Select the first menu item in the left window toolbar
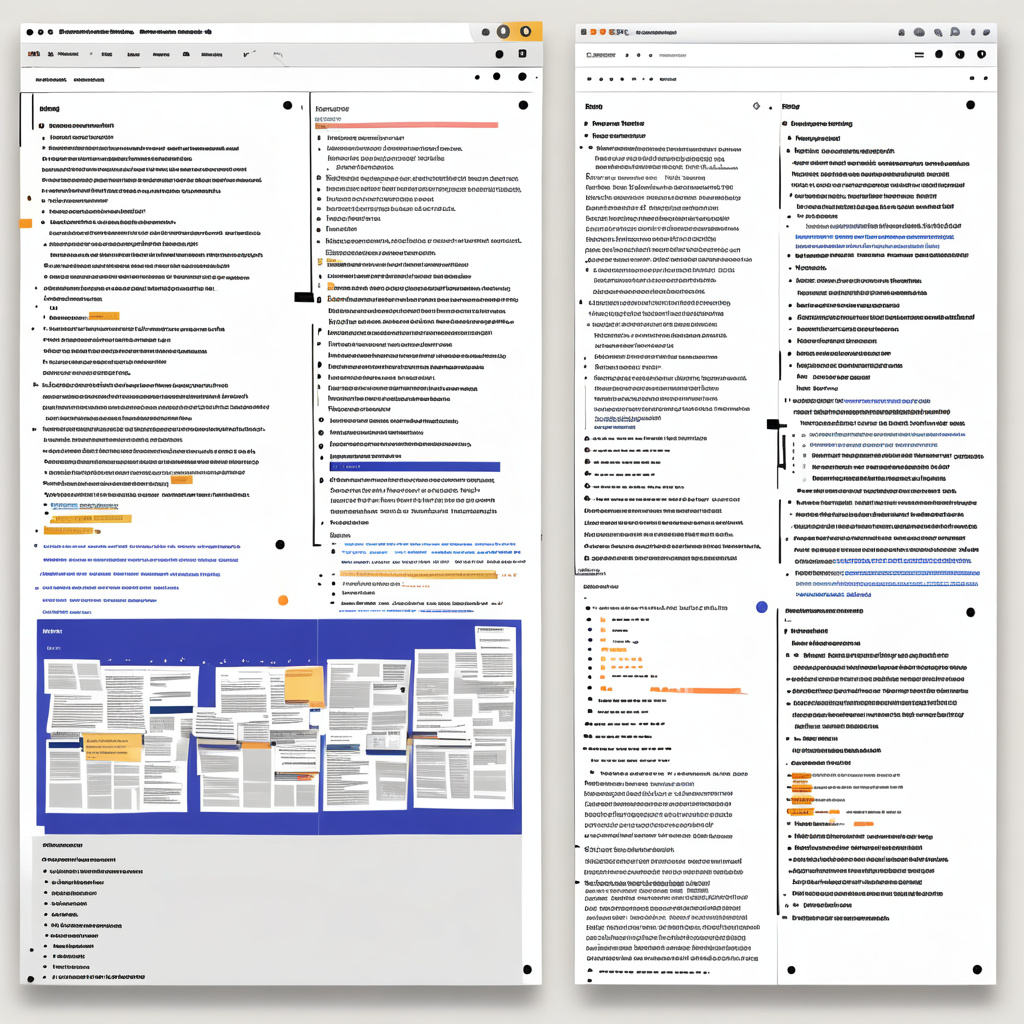Screen dimensions: 1024x1024 (36, 54)
